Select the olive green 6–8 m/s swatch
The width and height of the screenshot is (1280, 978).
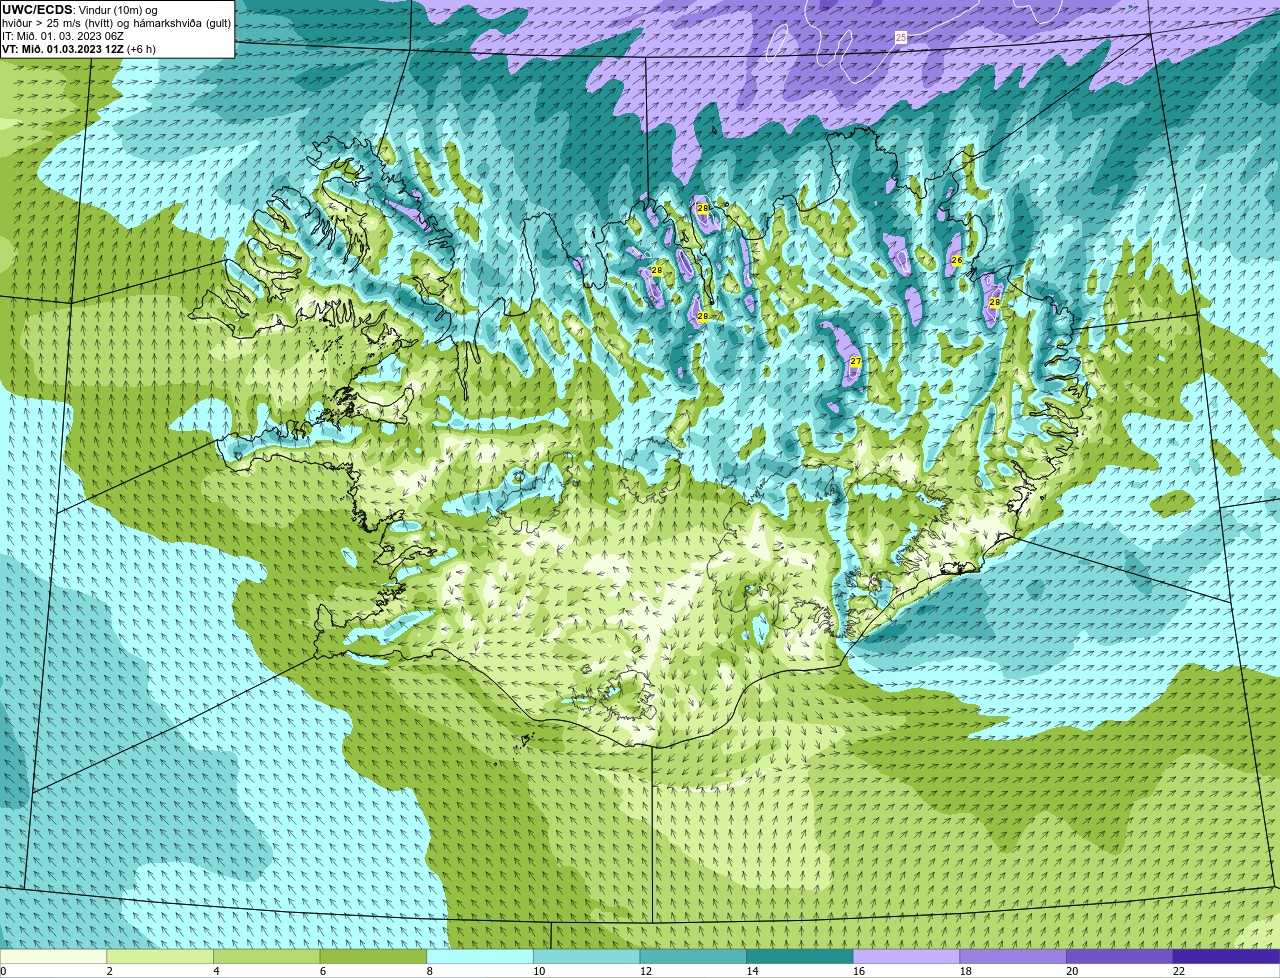pyautogui.click(x=373, y=956)
